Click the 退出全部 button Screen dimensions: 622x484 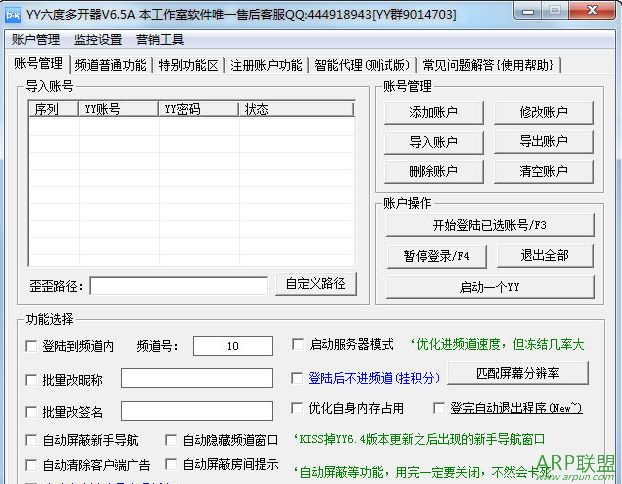(x=545, y=255)
